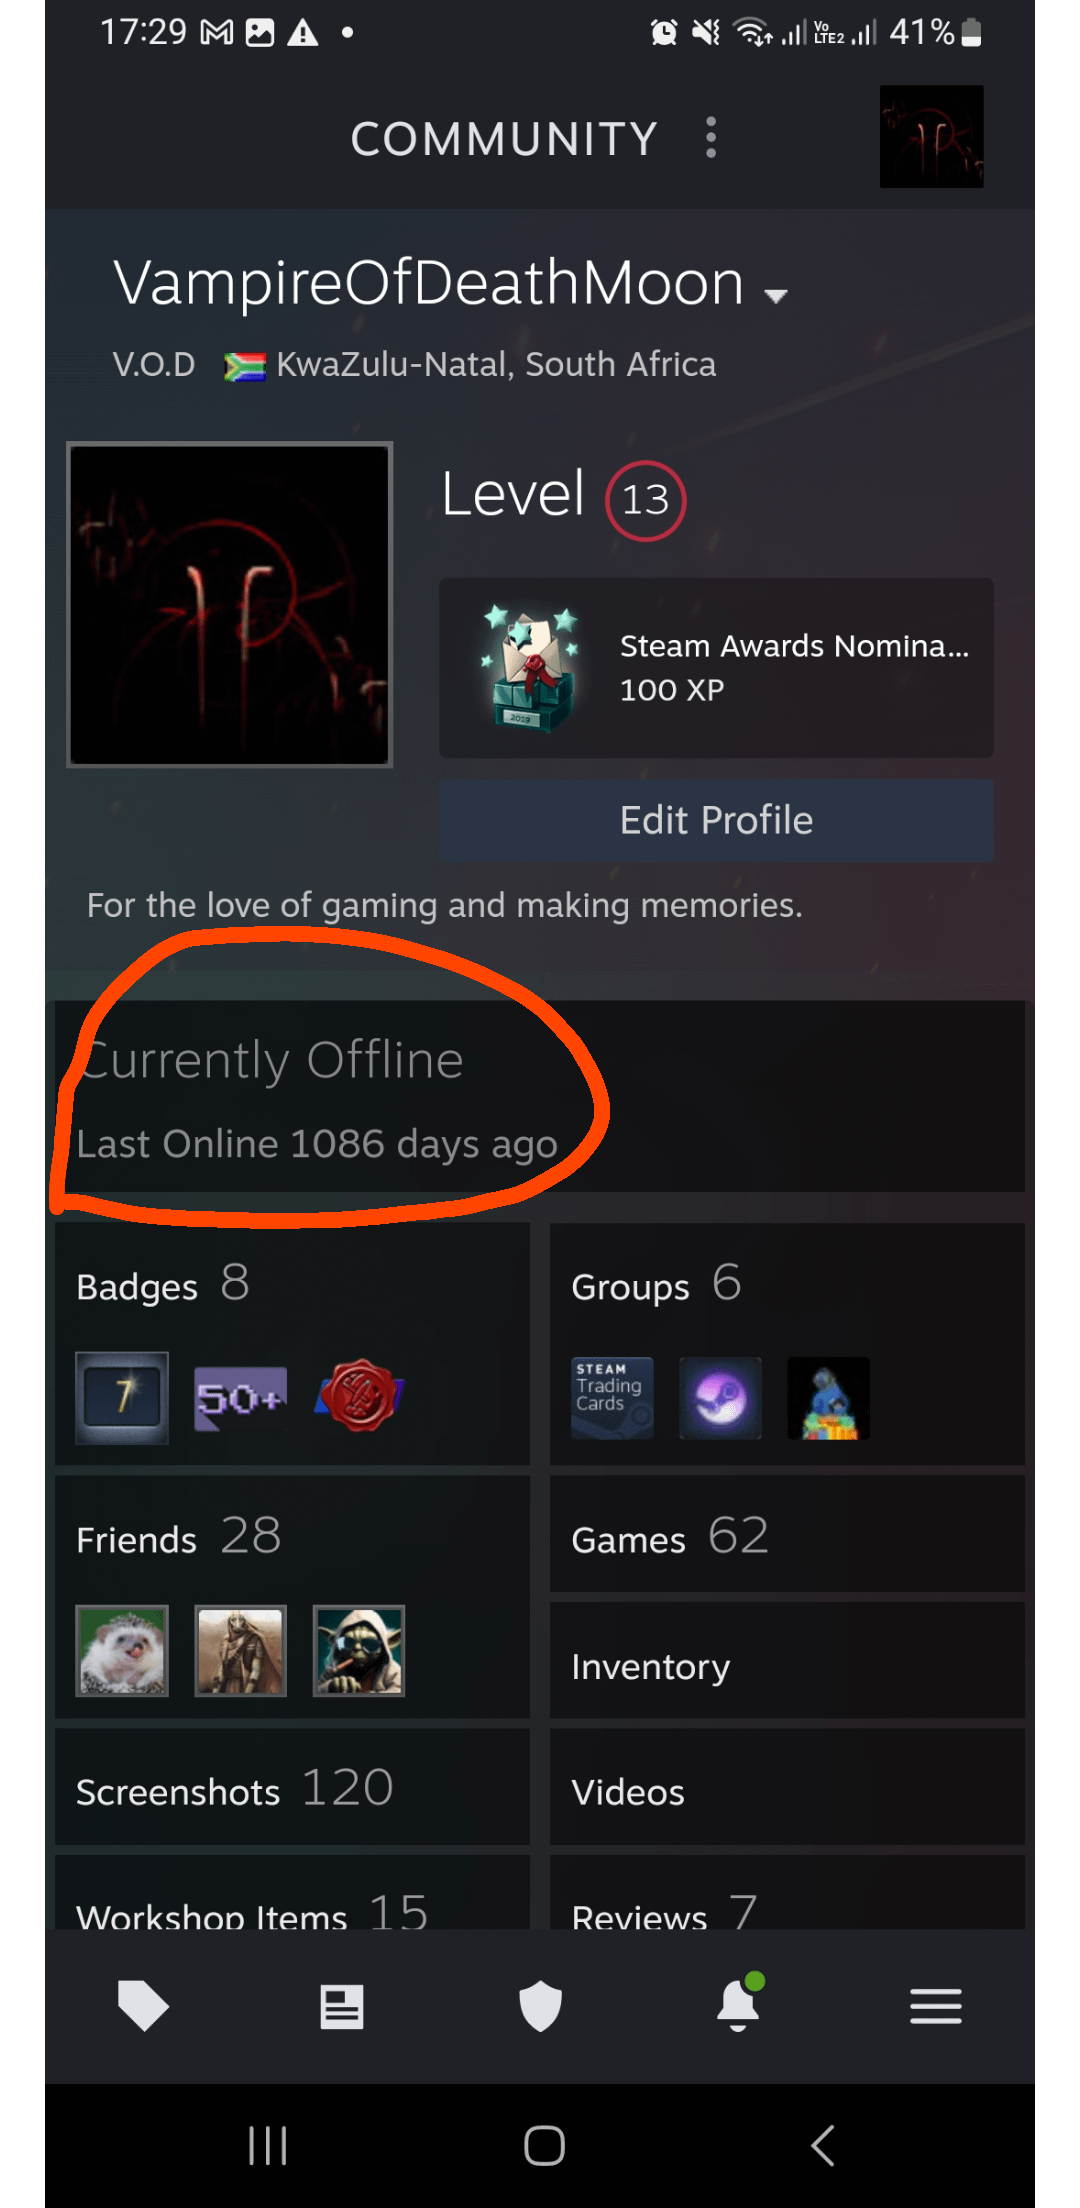The width and height of the screenshot is (1080, 2208).
Task: Open the Screenshots 120 section
Action: coord(292,1787)
